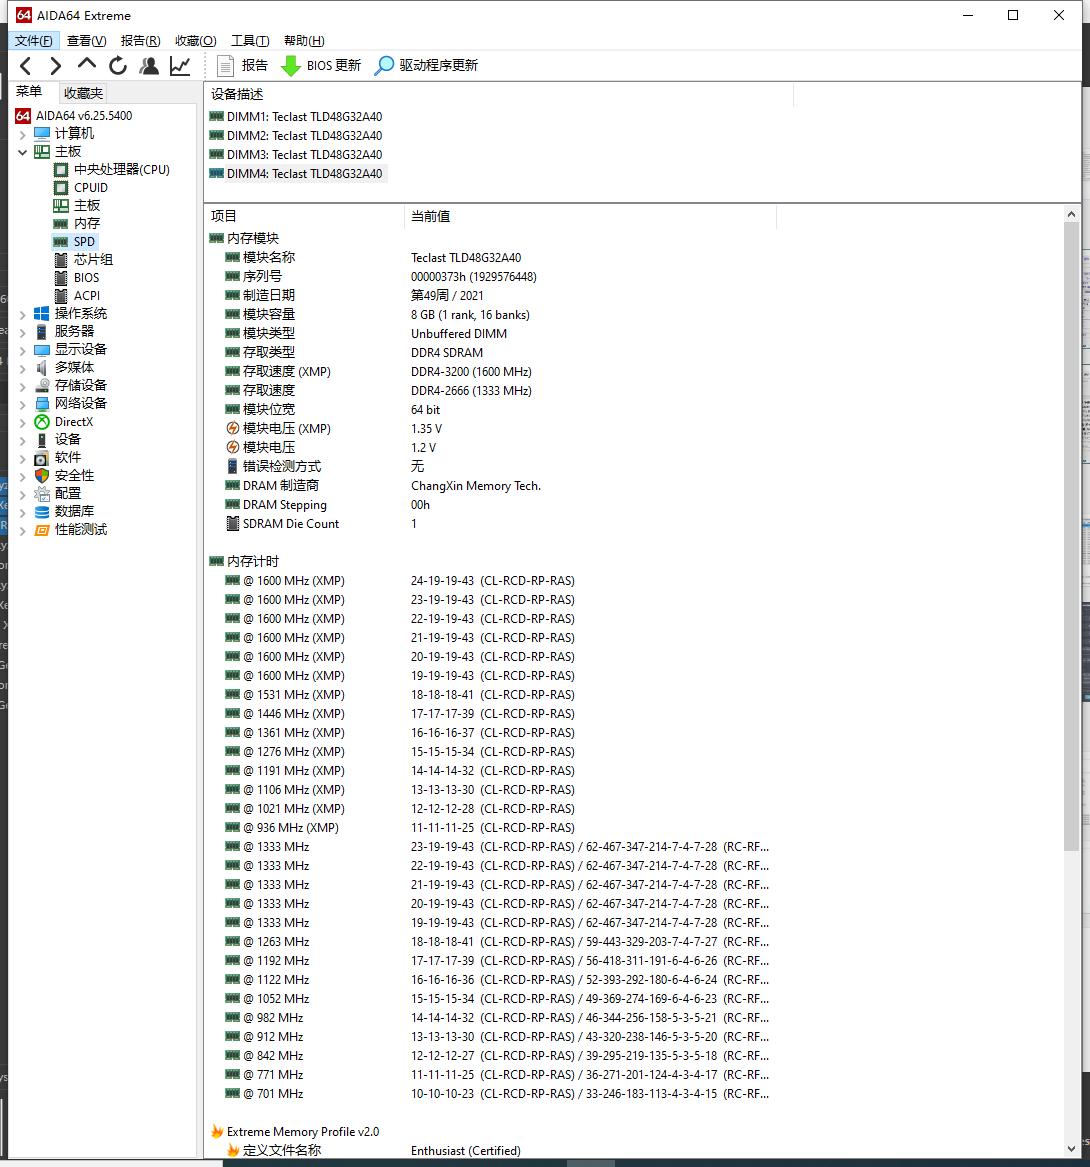Open the 报告(R) menu

click(141, 40)
